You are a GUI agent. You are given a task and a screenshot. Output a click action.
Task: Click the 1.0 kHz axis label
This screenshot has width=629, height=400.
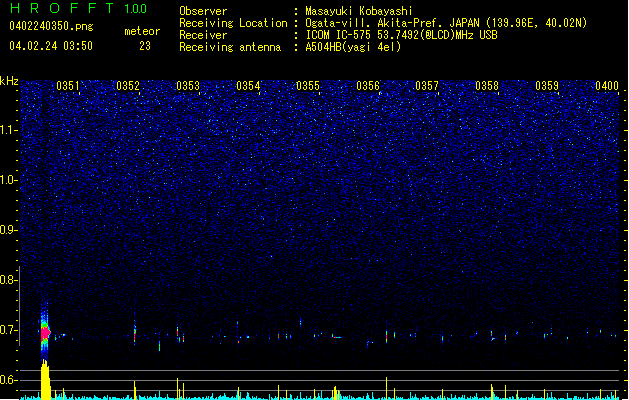(x=8, y=180)
